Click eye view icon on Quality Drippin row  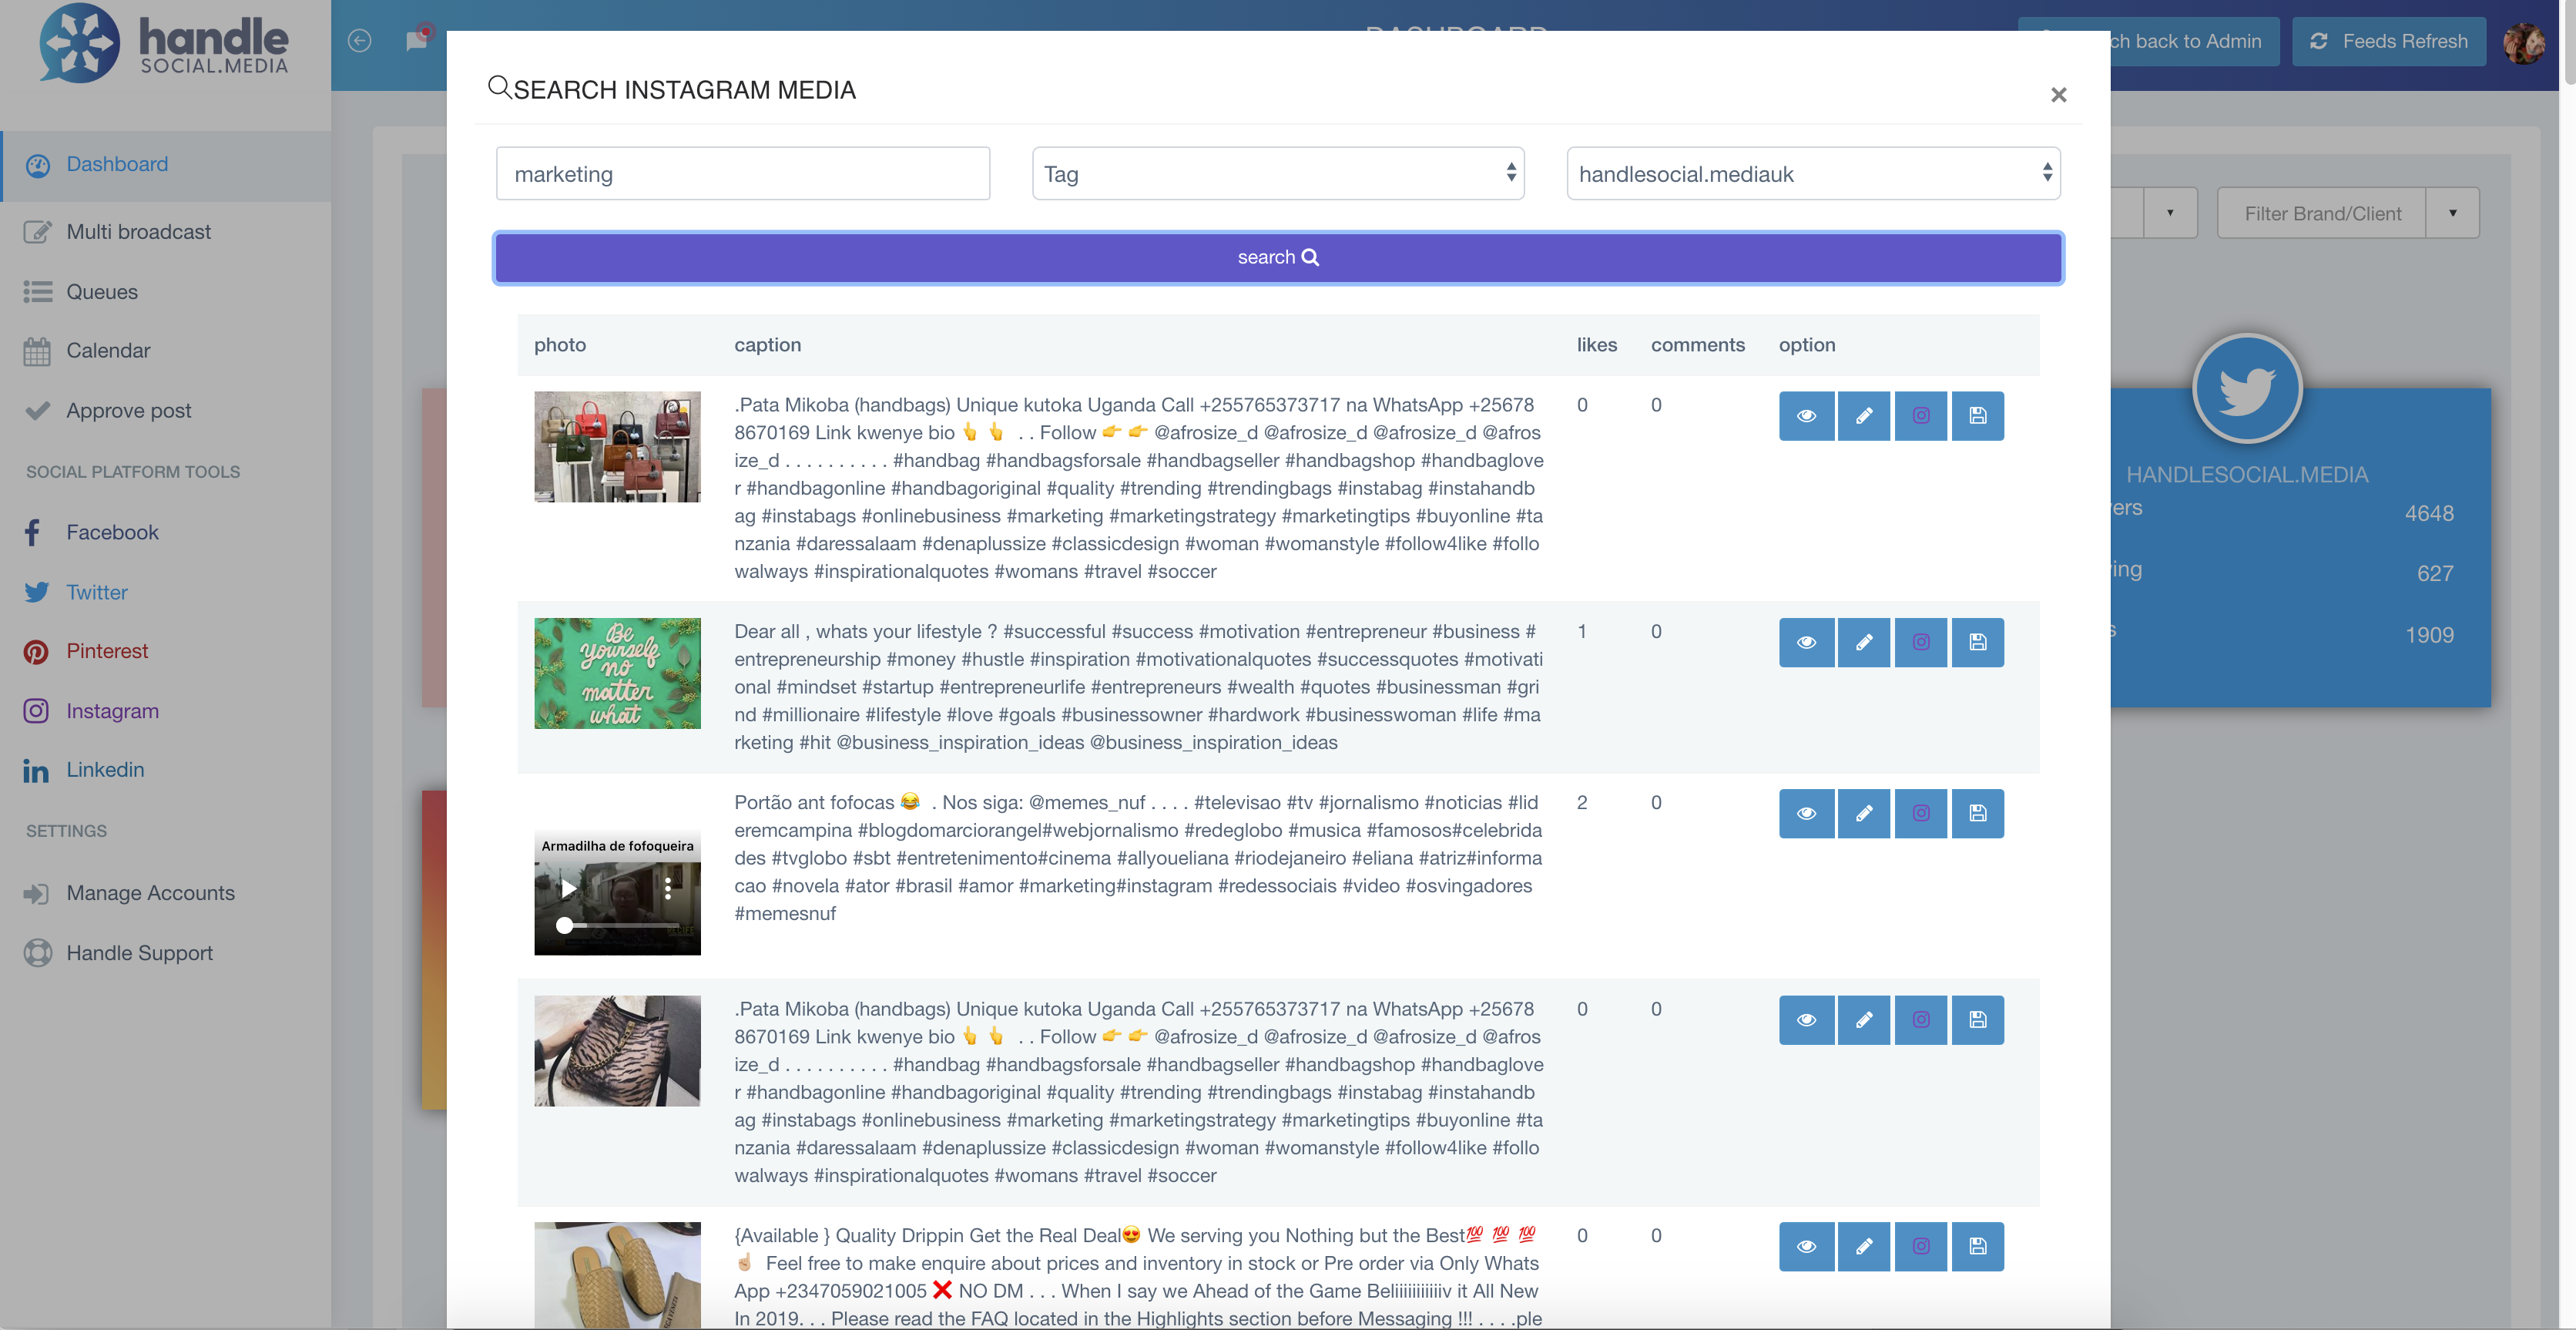(1806, 1246)
